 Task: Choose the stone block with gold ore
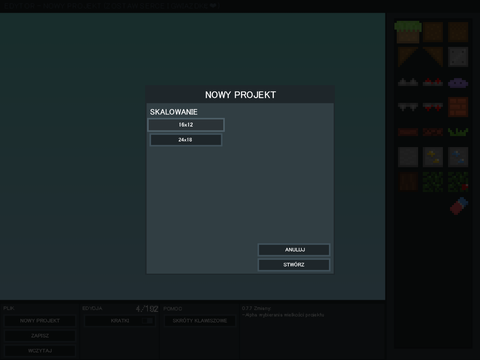(x=433, y=157)
